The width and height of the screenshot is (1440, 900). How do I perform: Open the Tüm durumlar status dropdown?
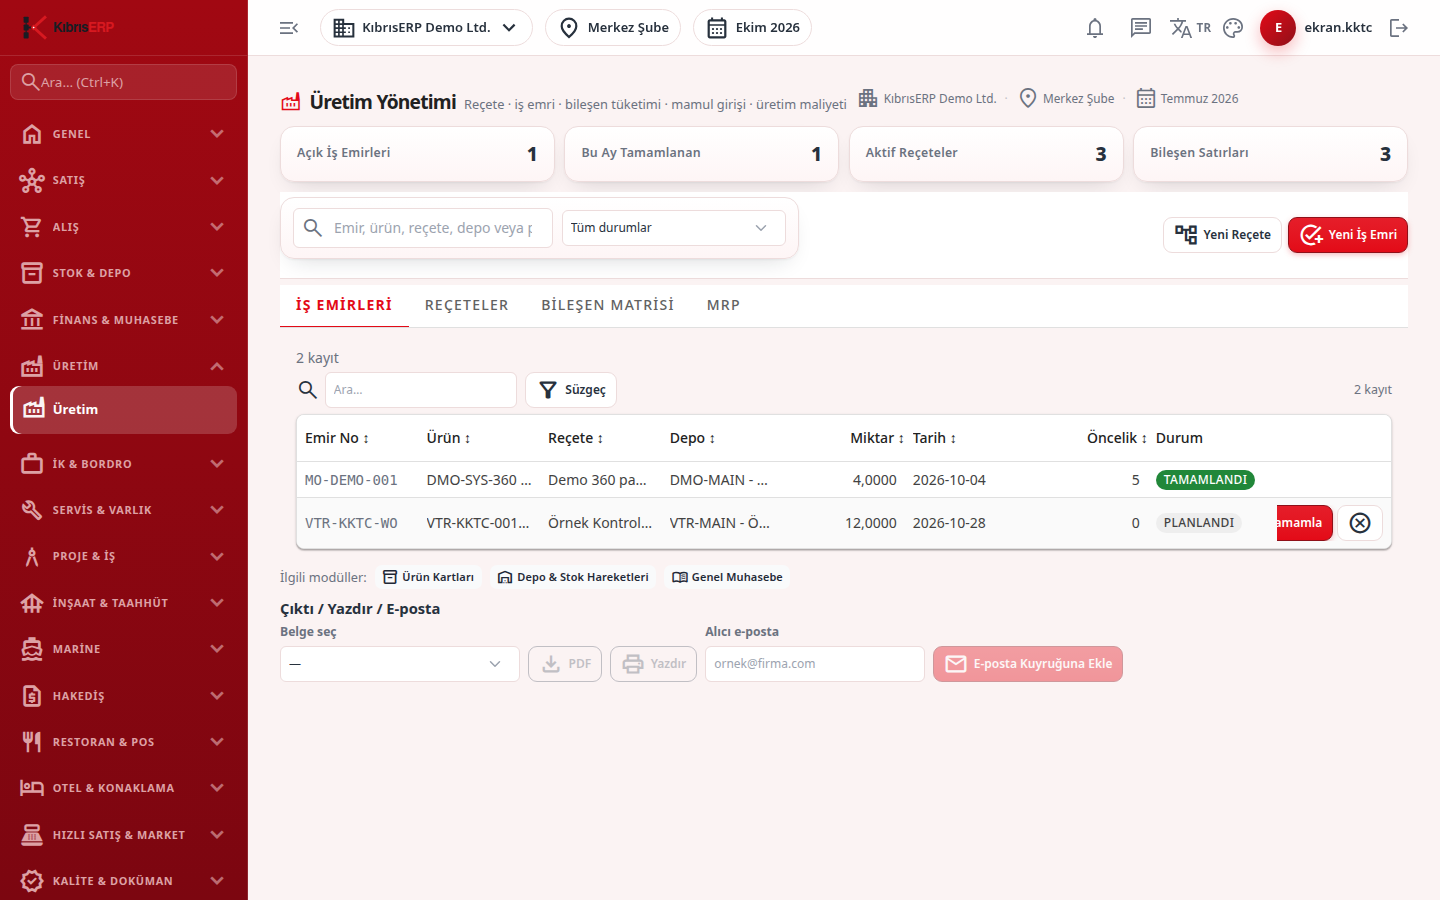click(x=674, y=228)
